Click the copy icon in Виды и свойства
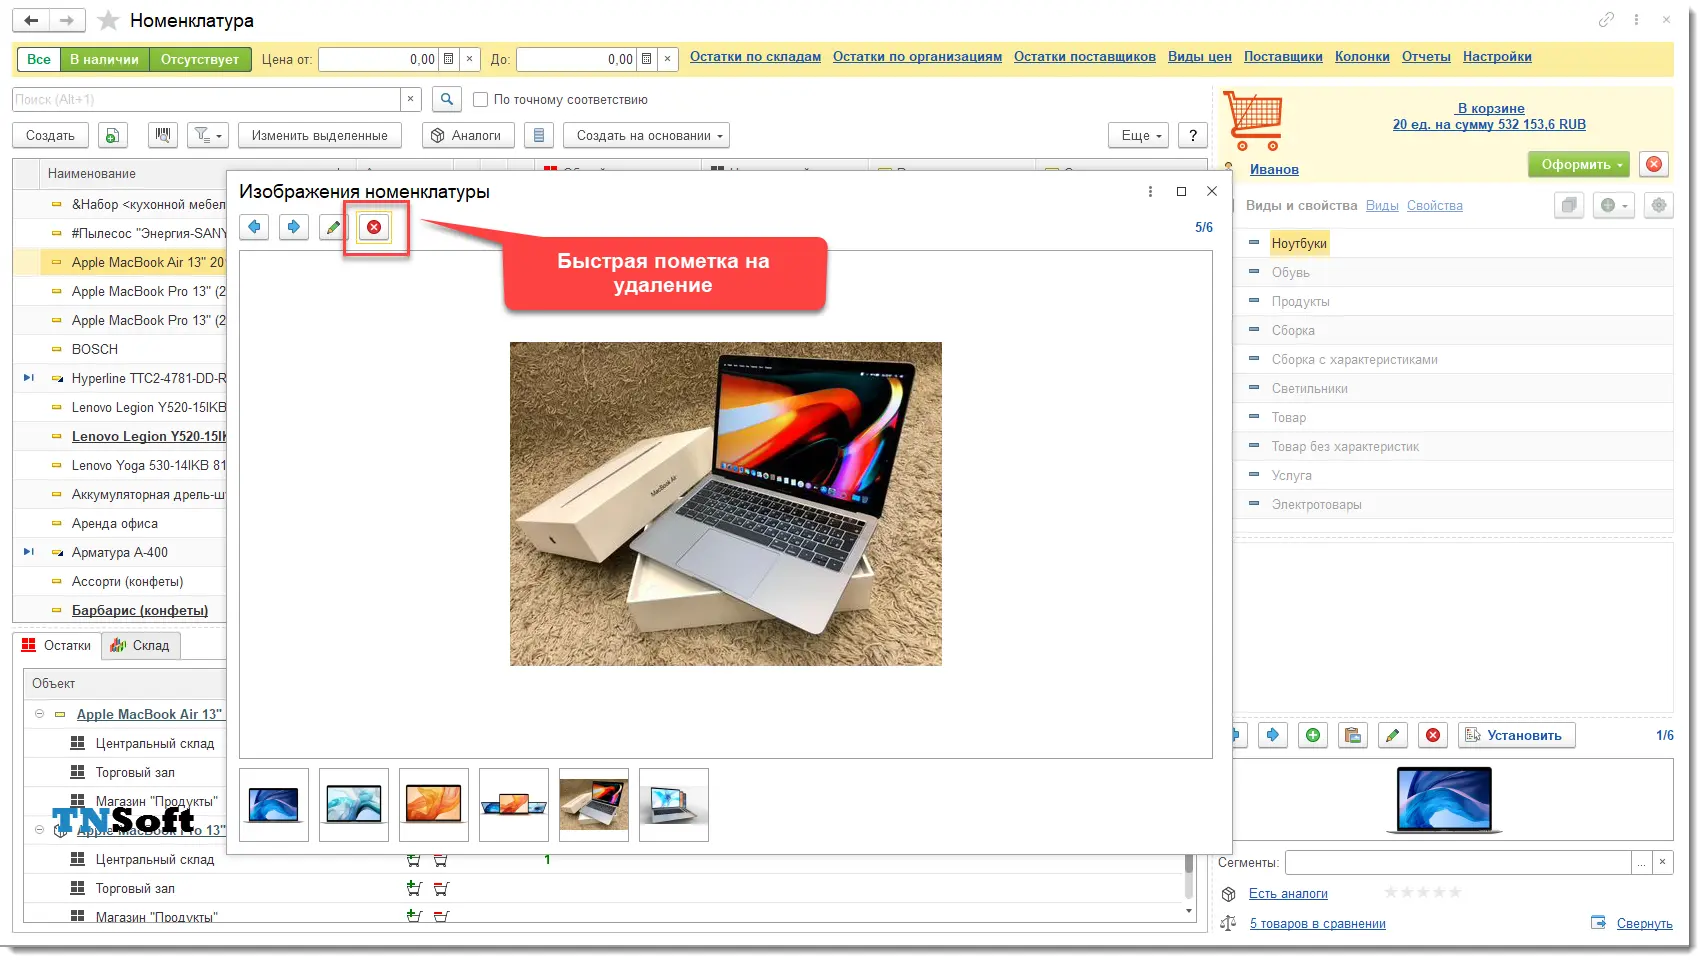 (1569, 205)
